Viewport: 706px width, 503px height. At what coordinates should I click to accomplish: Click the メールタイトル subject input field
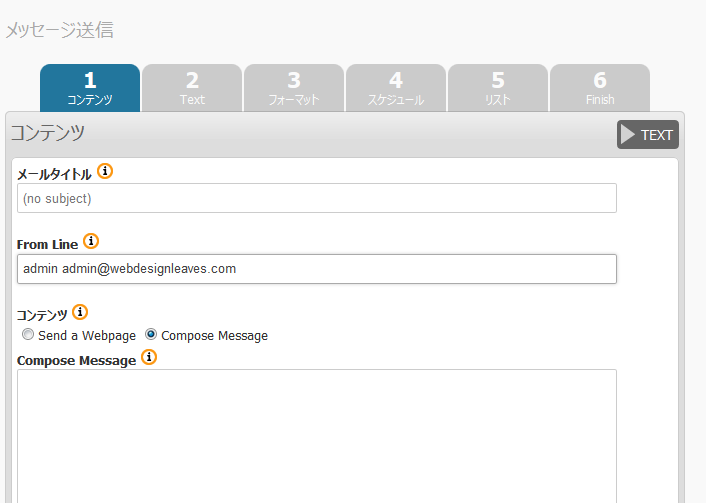[x=316, y=198]
